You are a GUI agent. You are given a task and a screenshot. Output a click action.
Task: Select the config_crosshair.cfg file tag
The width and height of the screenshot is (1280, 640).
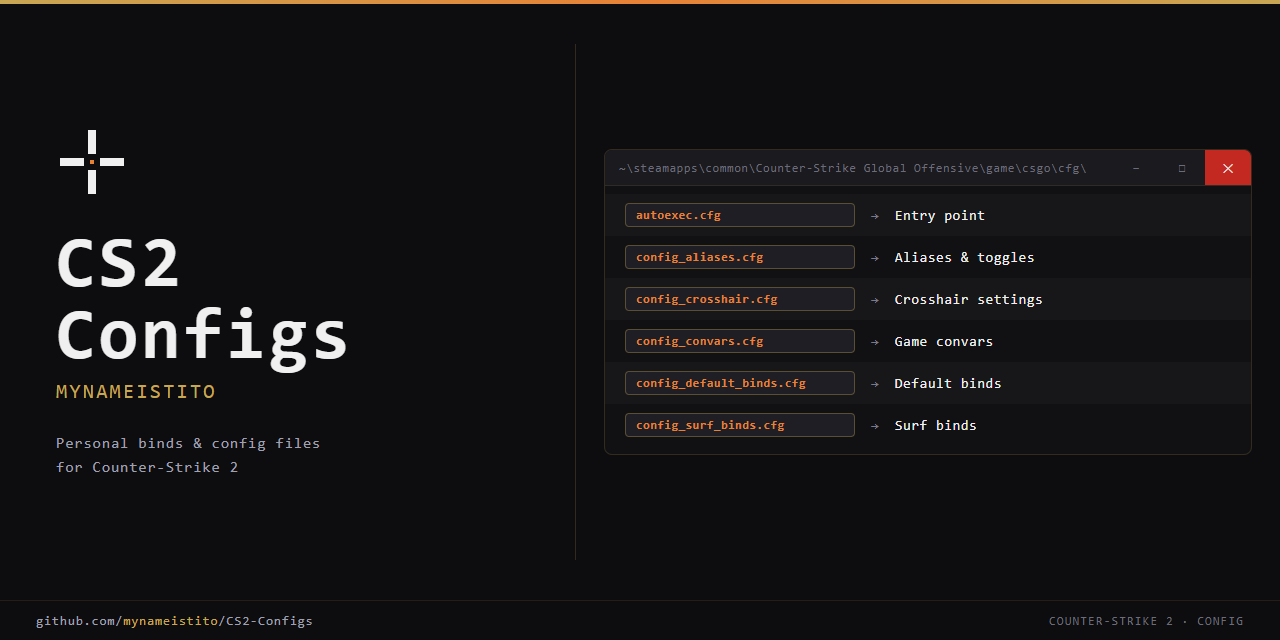click(740, 299)
